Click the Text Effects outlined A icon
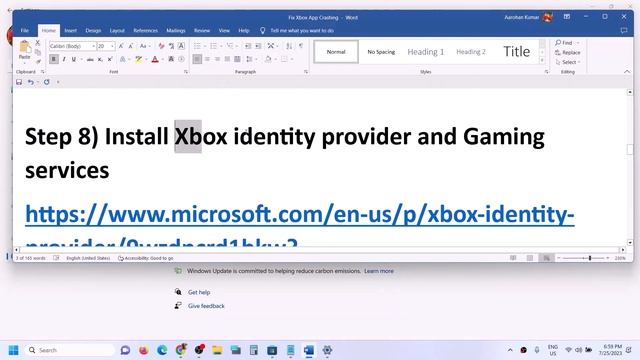The width and height of the screenshot is (640, 360). pos(122,60)
